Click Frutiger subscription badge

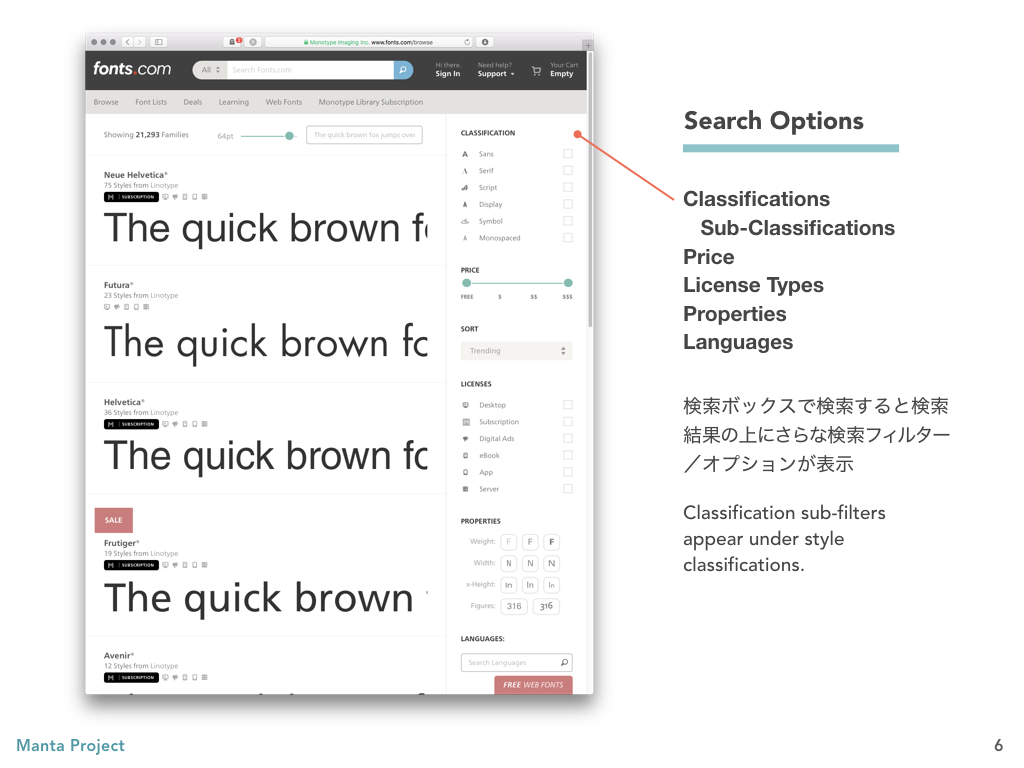[x=131, y=565]
